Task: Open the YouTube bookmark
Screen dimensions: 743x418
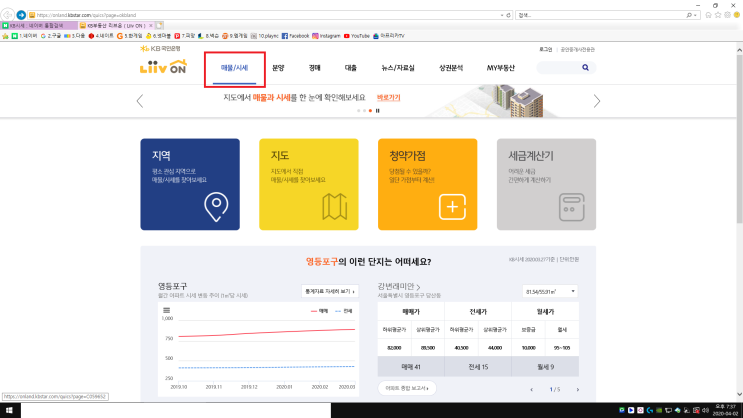Action: pyautogui.click(x=356, y=36)
